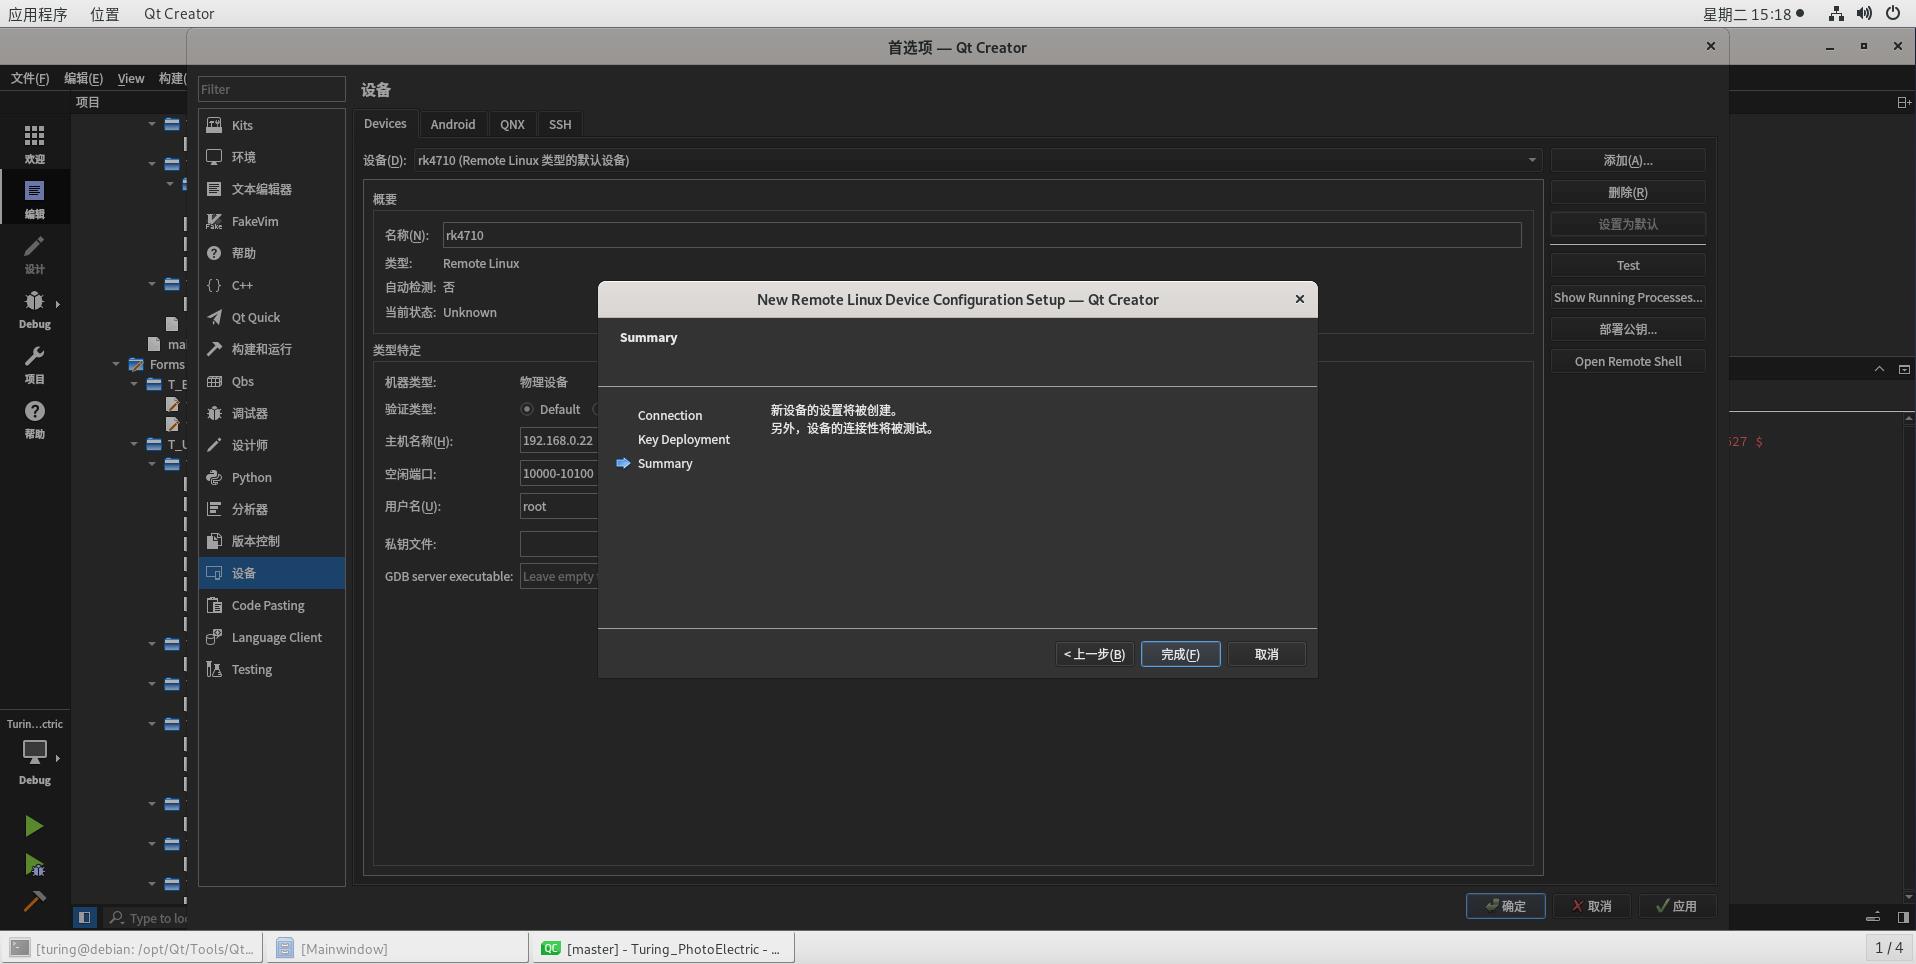Click 完成(F) to finish wizard
This screenshot has height=964, width=1916.
(1180, 654)
